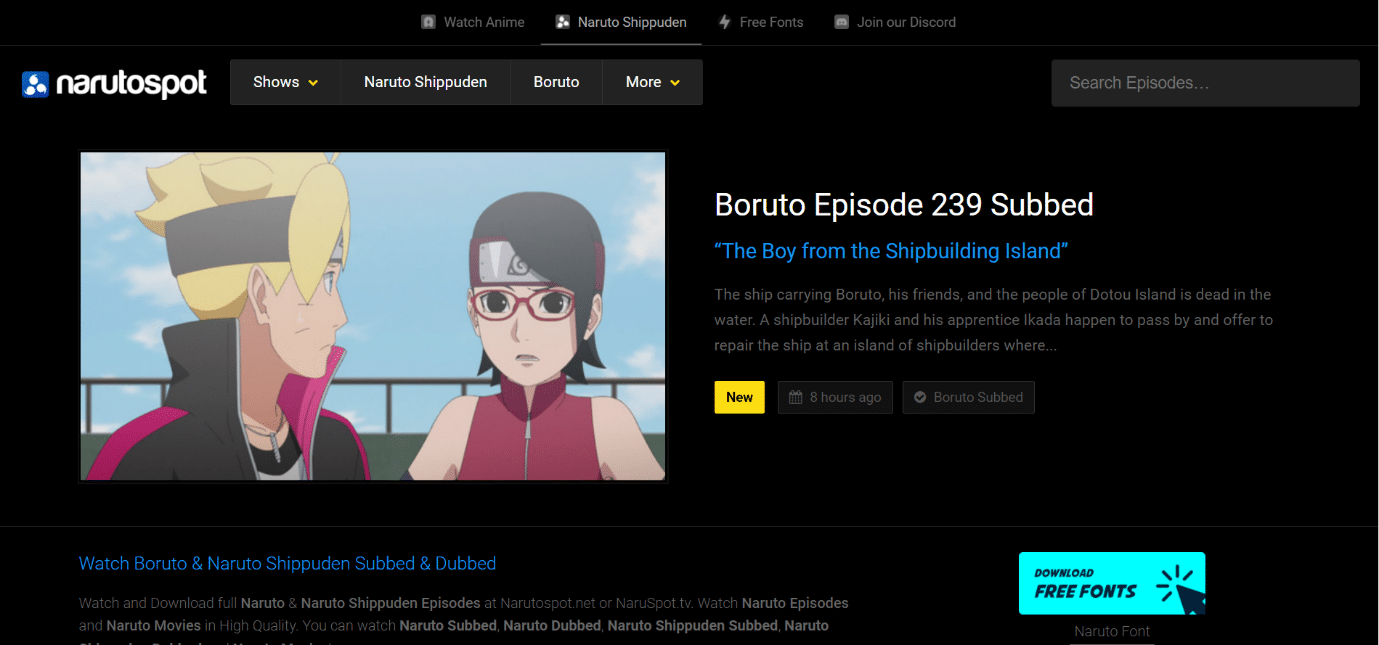Expand the Shows dropdown menu
Screen dimensions: 1379x645
tap(285, 82)
